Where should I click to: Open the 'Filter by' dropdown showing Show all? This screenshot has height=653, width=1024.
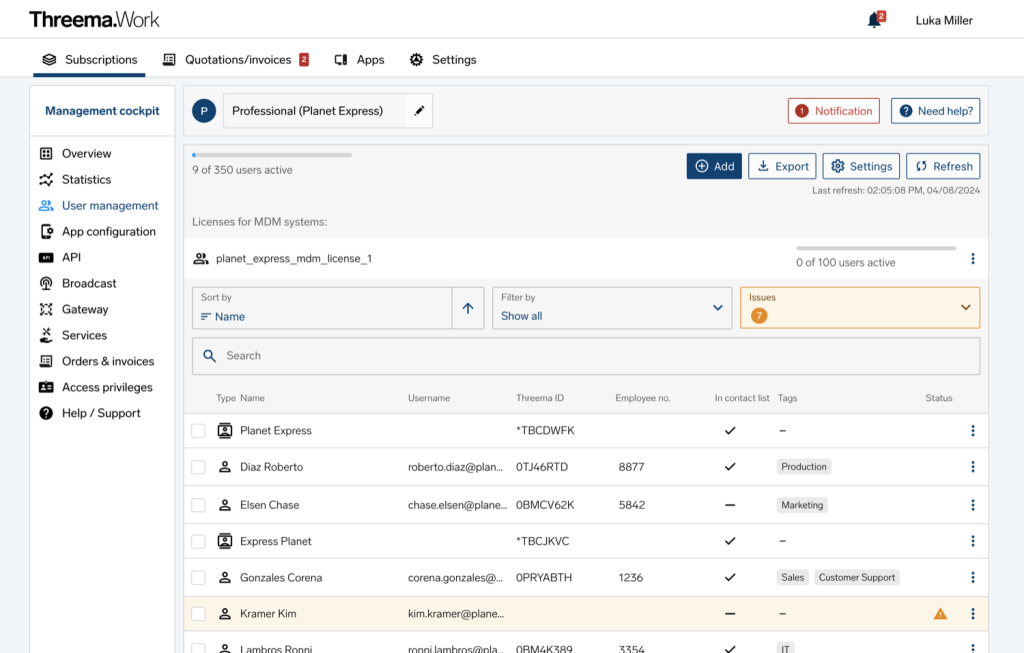[x=611, y=307]
